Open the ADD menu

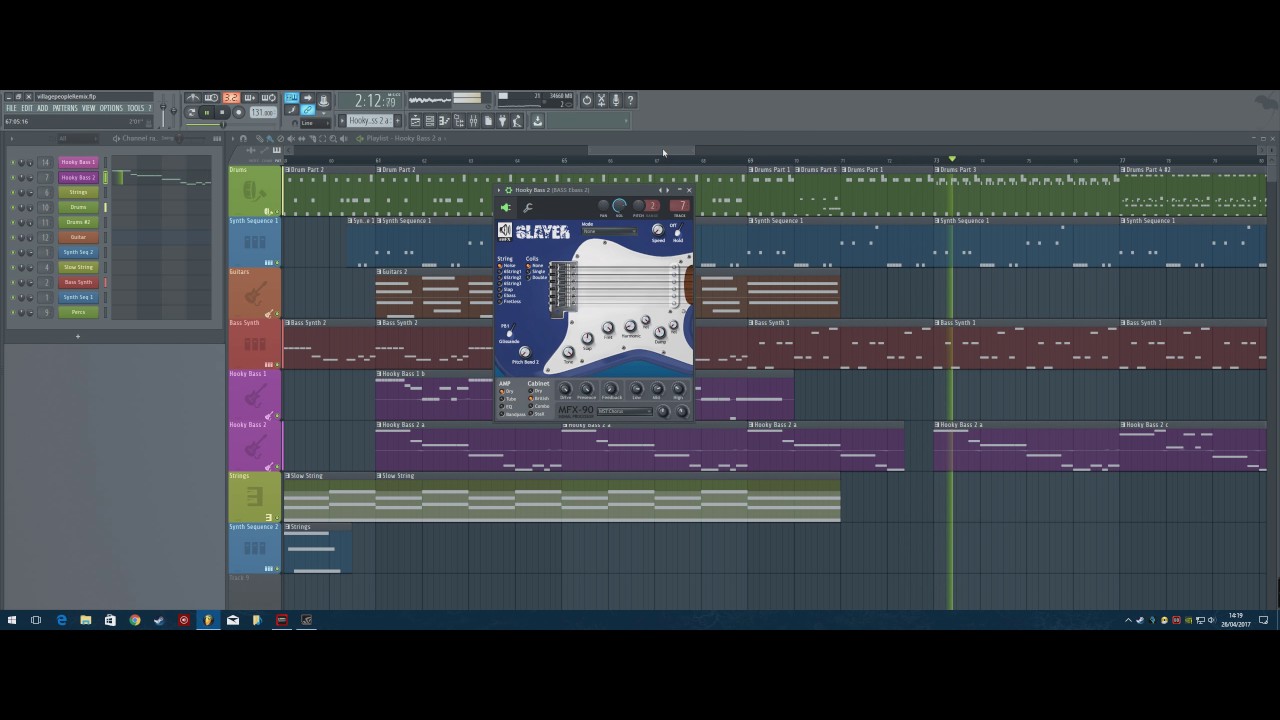point(43,108)
